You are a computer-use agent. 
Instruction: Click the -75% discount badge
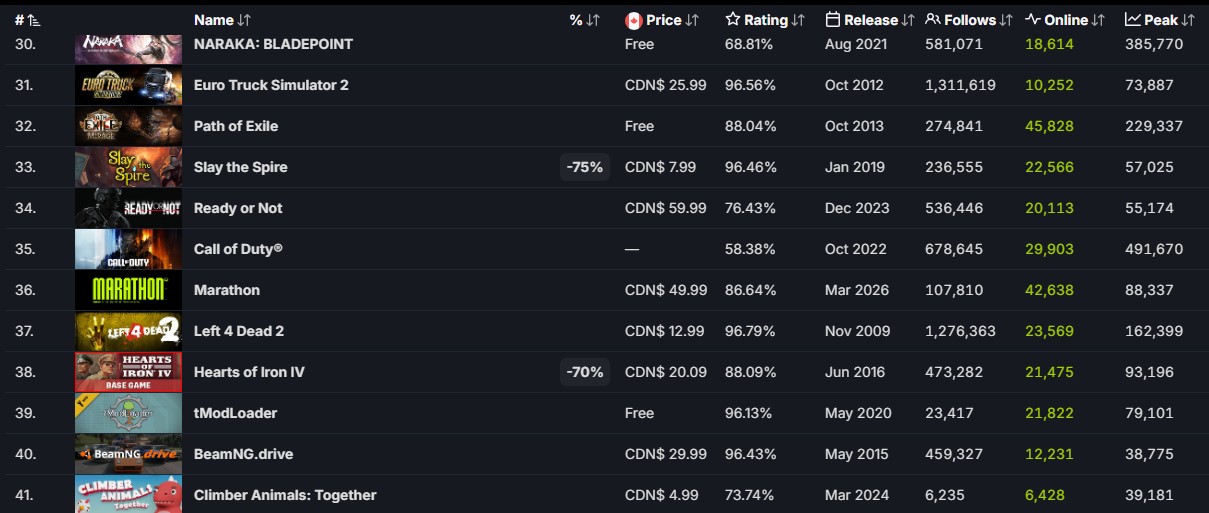[585, 167]
